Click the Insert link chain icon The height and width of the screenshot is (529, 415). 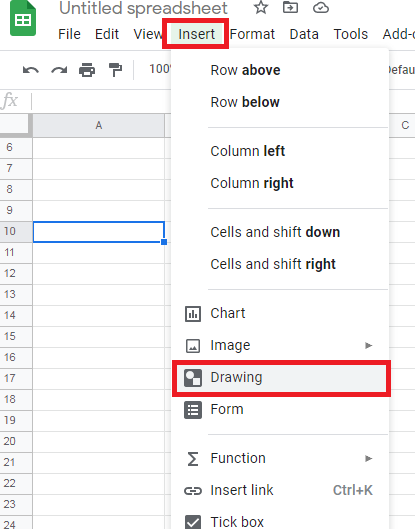(193, 491)
